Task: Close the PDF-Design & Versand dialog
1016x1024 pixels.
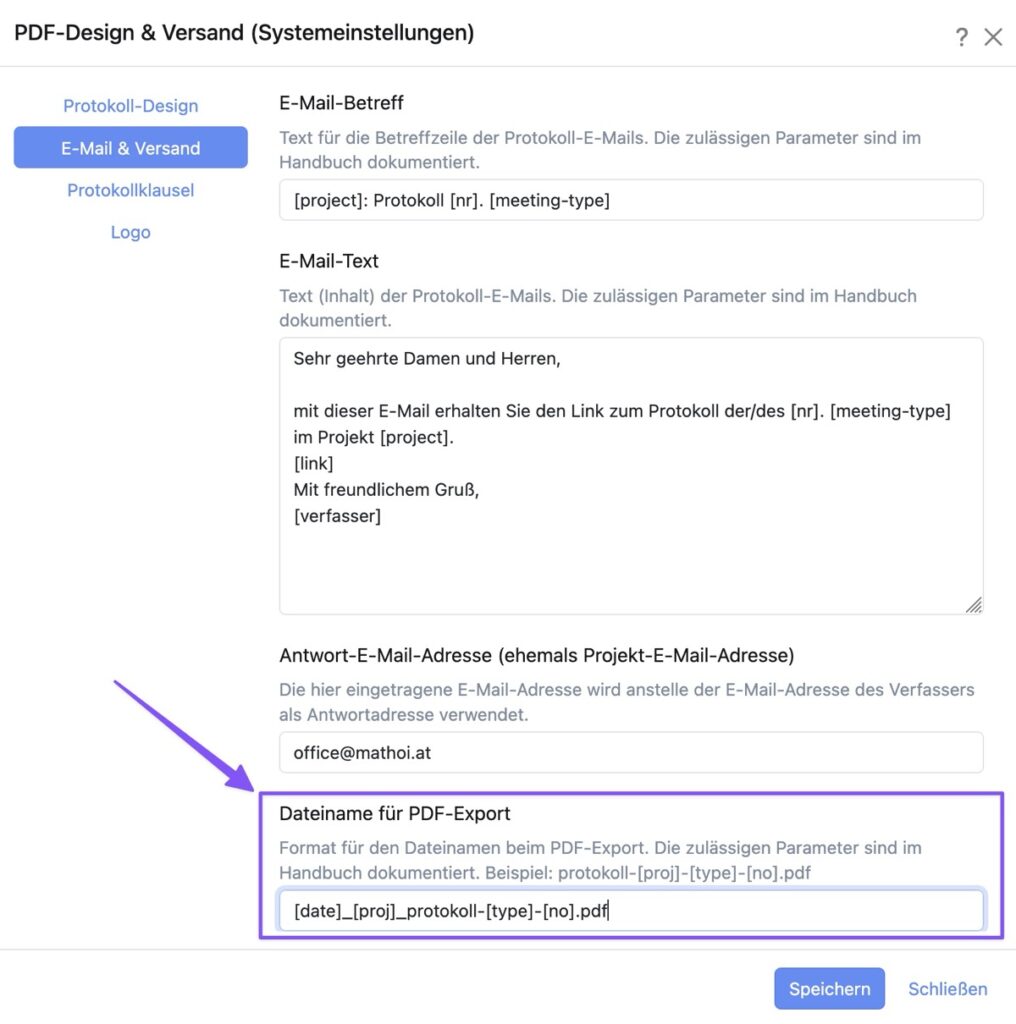Action: pyautogui.click(x=993, y=37)
